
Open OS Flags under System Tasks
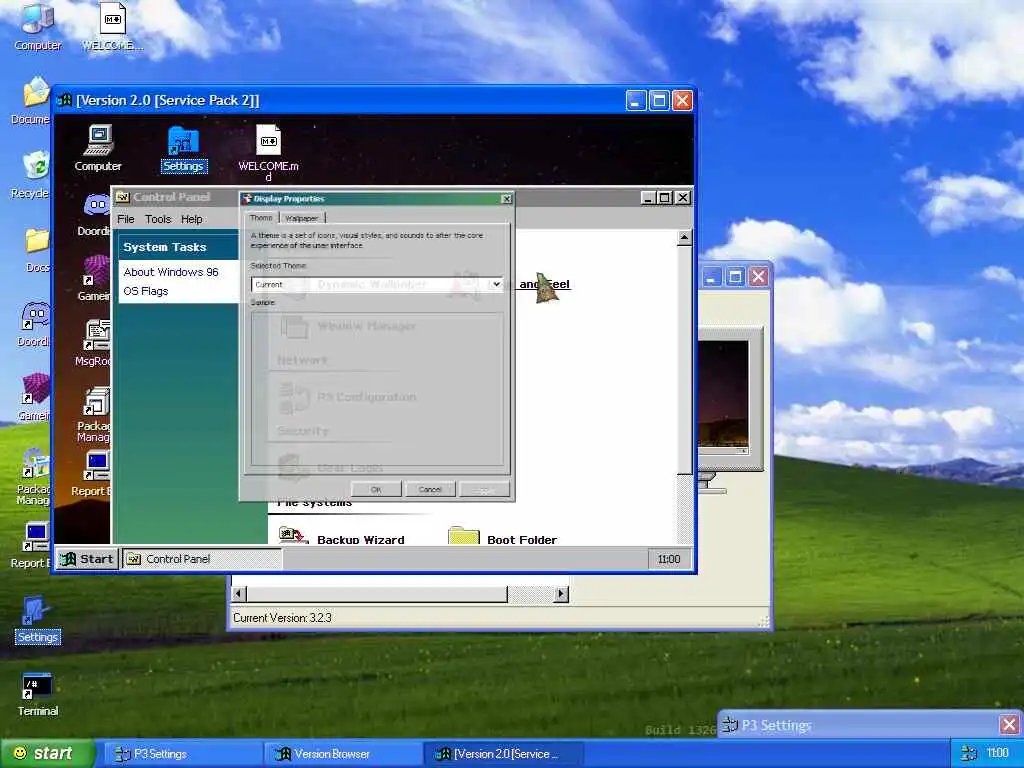coord(146,291)
